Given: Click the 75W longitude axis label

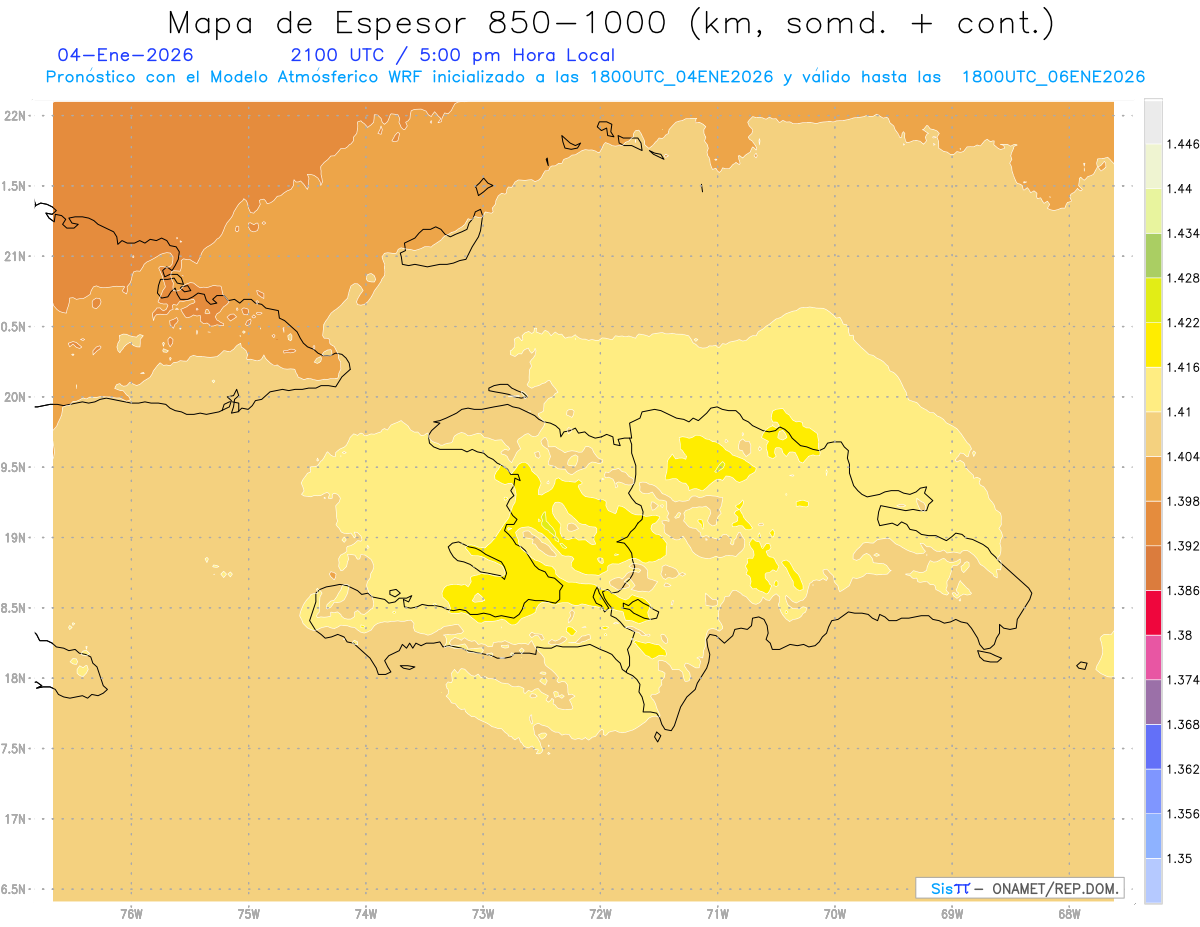Looking at the screenshot, I should coord(249,913).
